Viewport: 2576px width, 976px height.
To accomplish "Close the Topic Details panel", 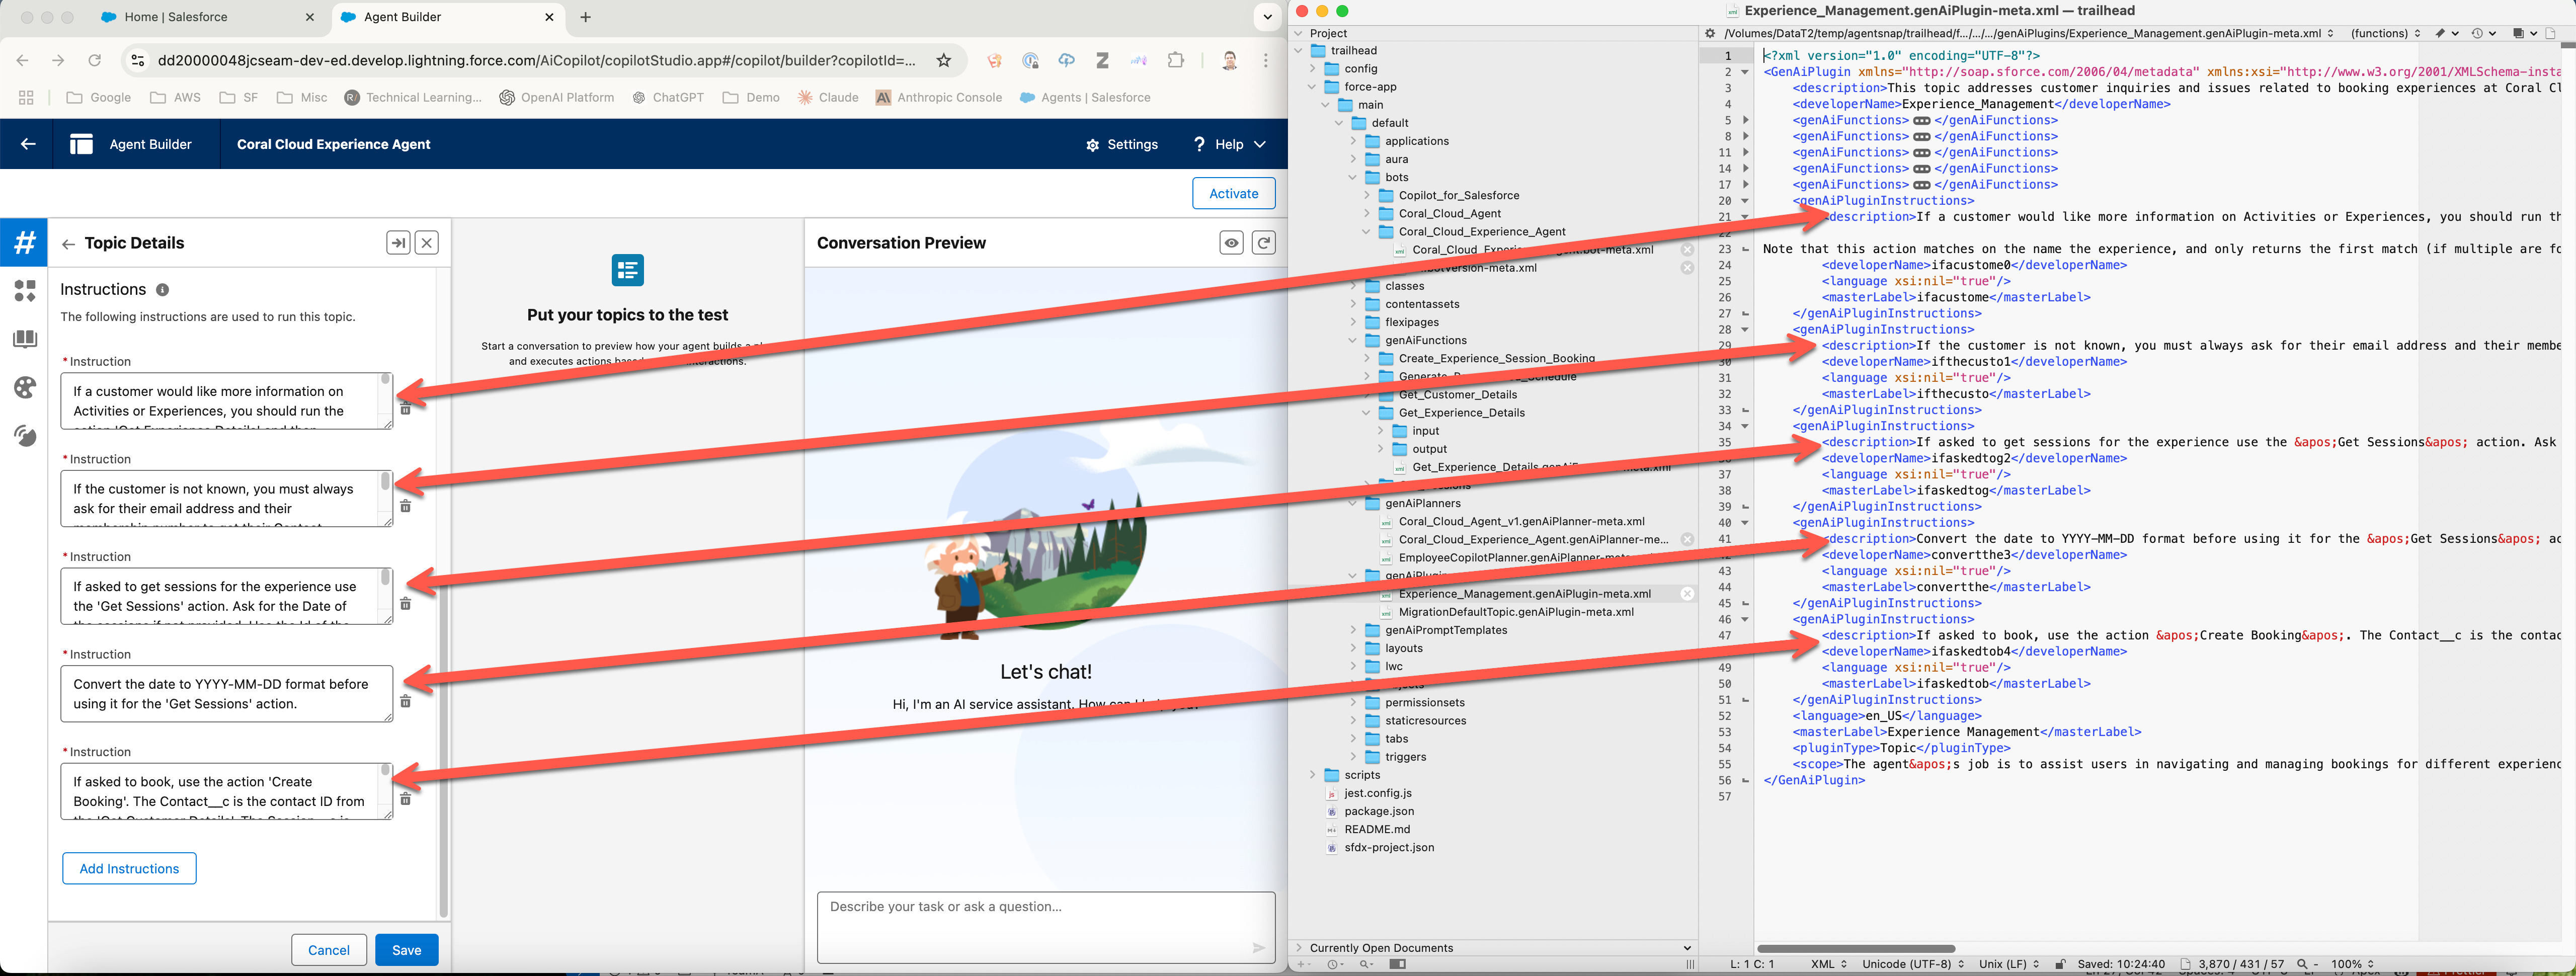I will pos(427,243).
